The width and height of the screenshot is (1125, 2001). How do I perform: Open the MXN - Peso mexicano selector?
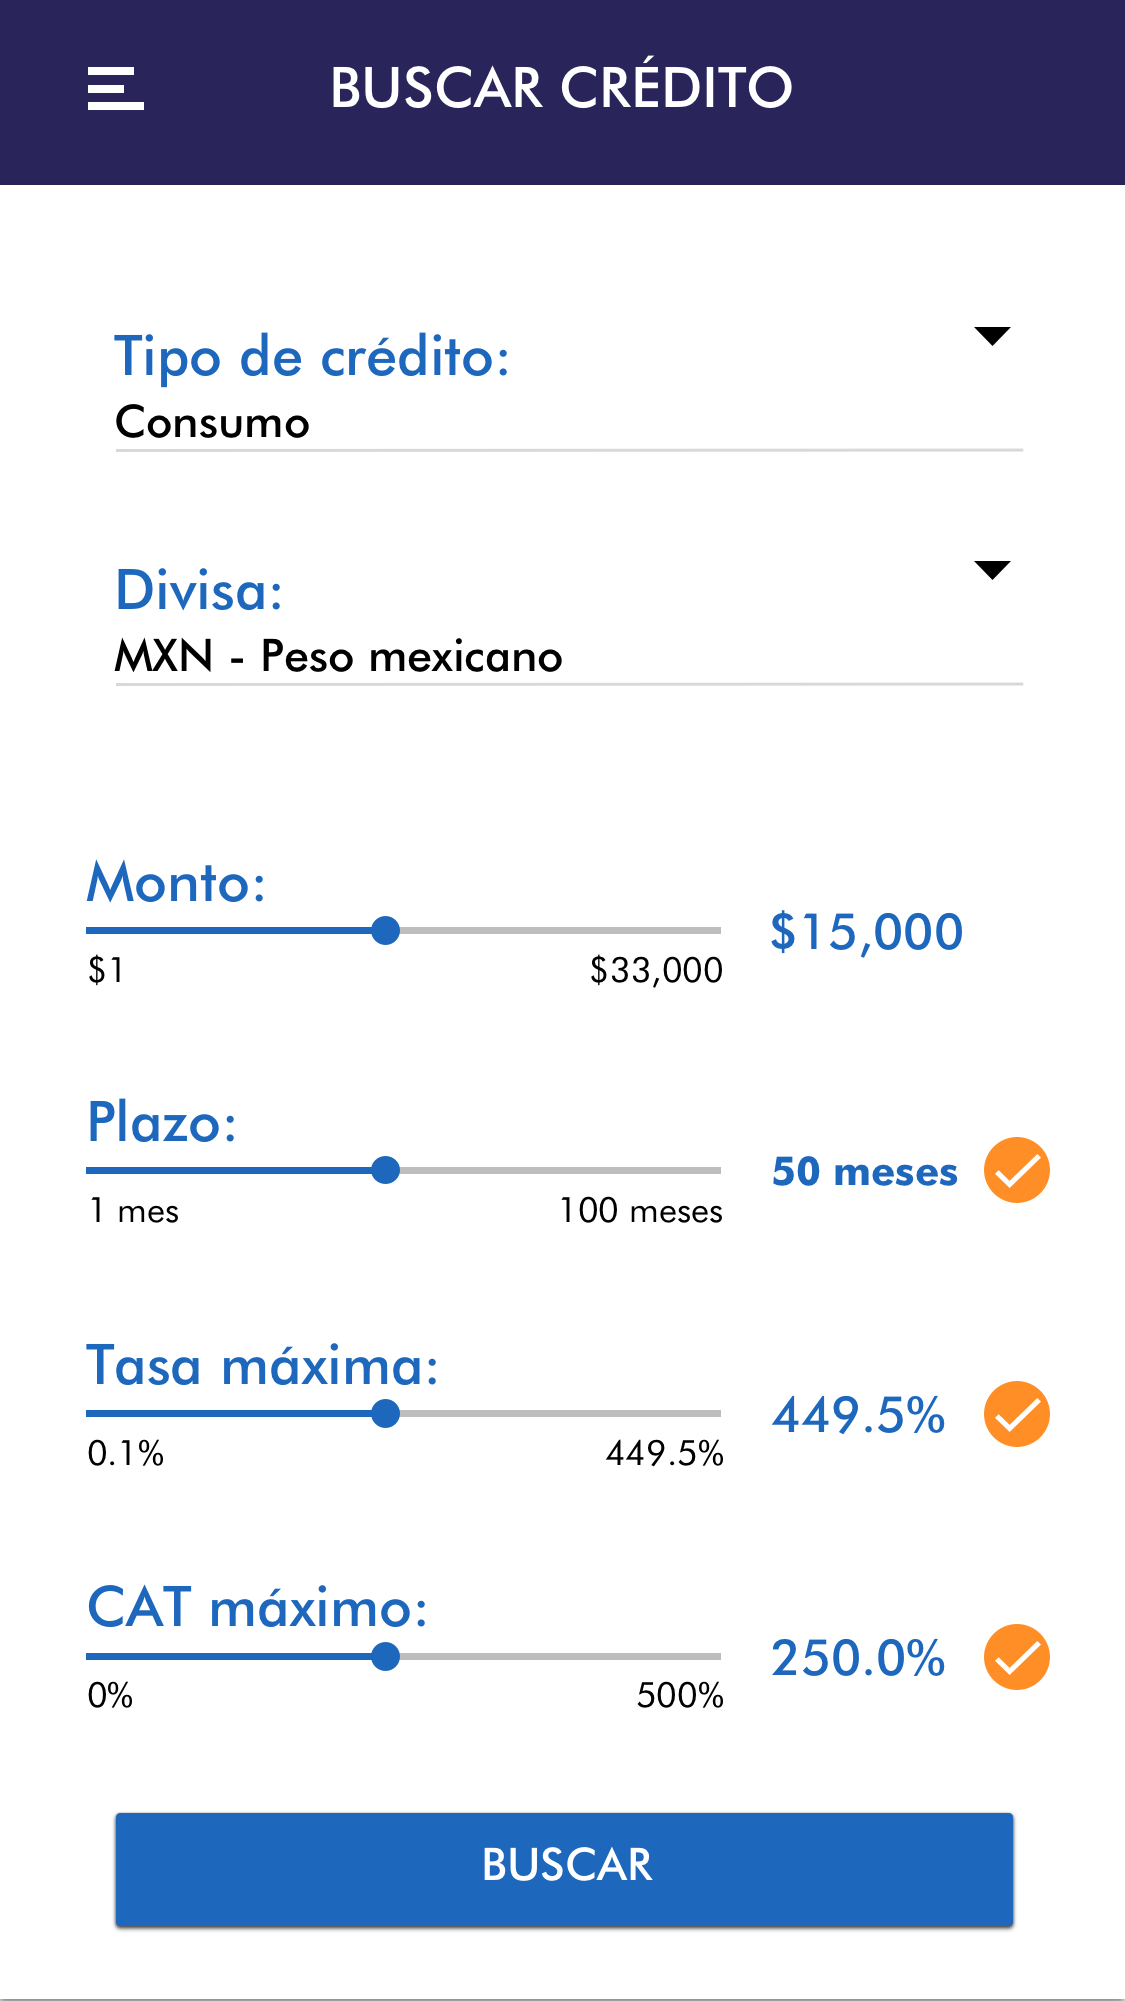(x=339, y=657)
